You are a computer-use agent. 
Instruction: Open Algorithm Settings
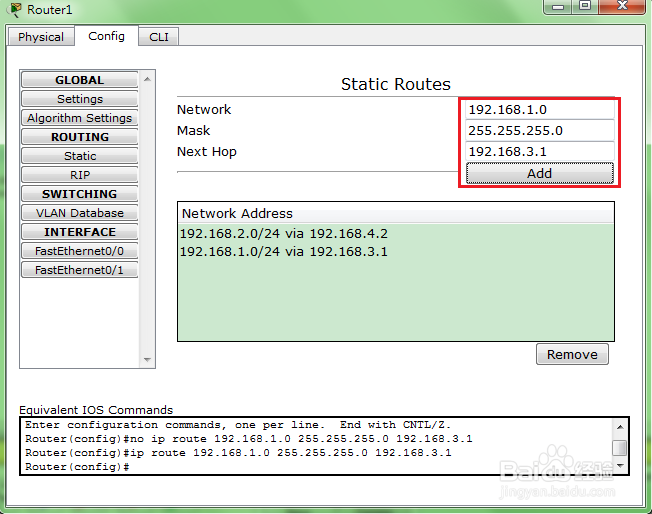click(x=79, y=118)
